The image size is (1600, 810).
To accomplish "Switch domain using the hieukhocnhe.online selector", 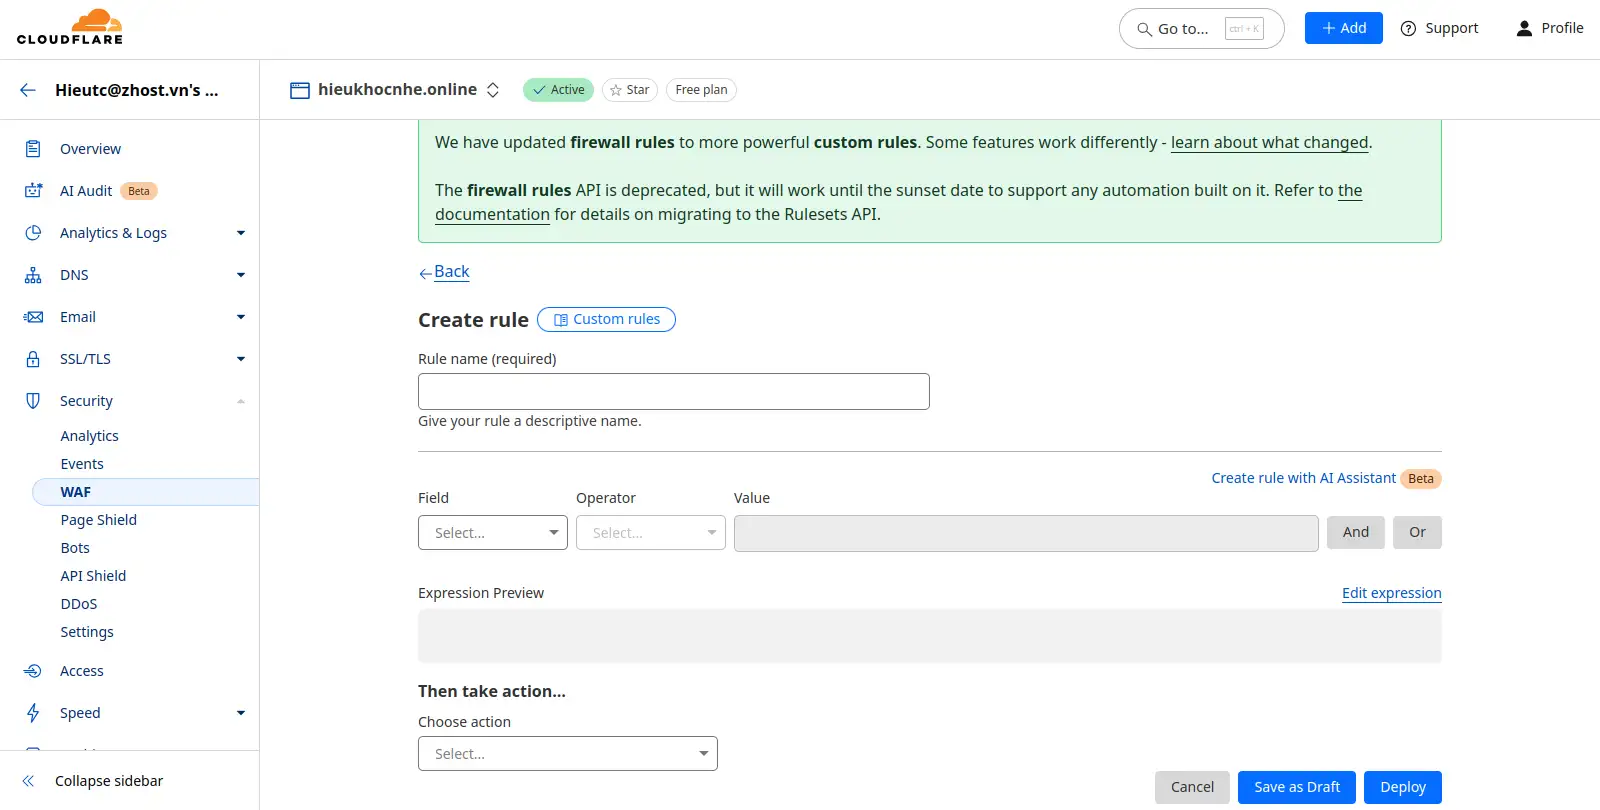I will [x=493, y=90].
